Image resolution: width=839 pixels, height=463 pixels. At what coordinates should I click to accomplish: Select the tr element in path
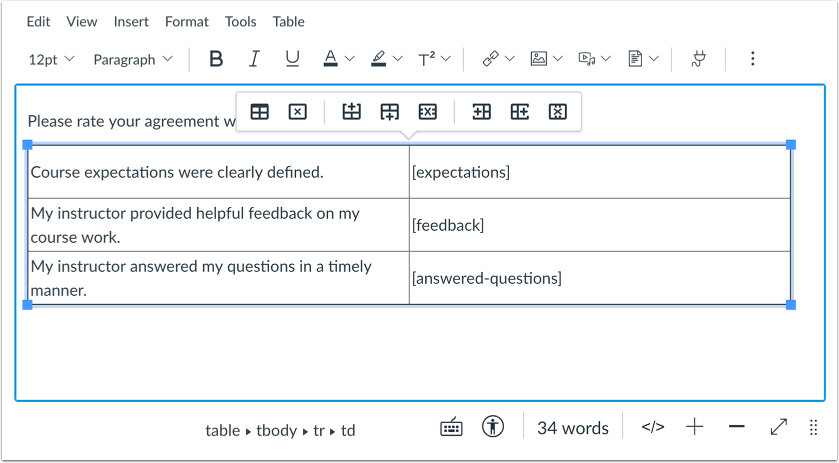tap(319, 430)
